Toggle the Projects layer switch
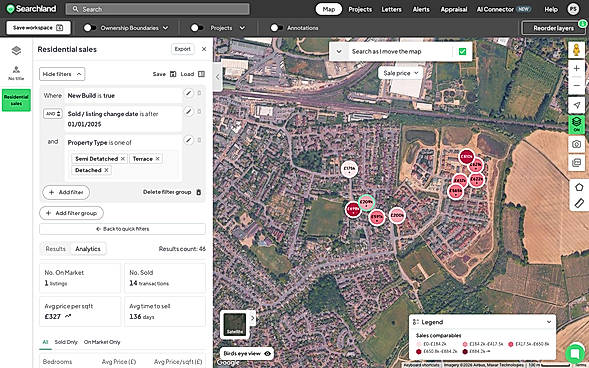Viewport: 589px width, 368px height. click(x=197, y=28)
